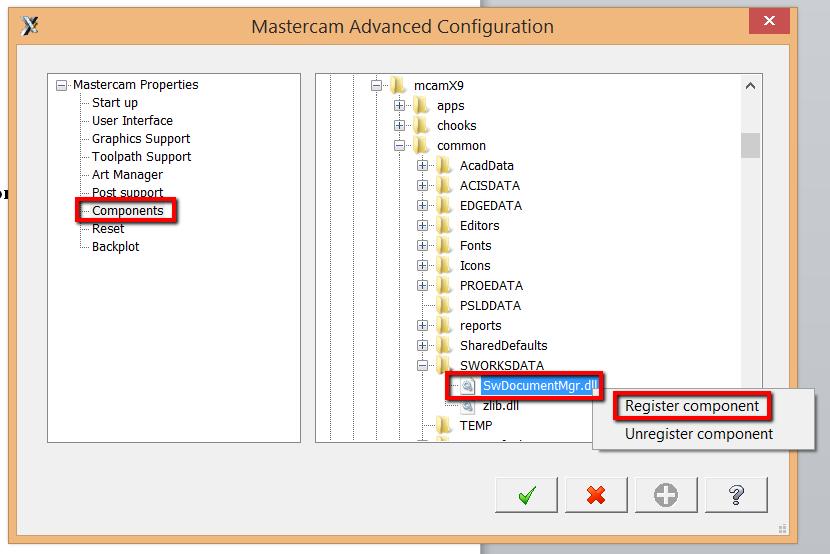830x554 pixels.
Task: Select the Art Manager item
Action: (127, 175)
